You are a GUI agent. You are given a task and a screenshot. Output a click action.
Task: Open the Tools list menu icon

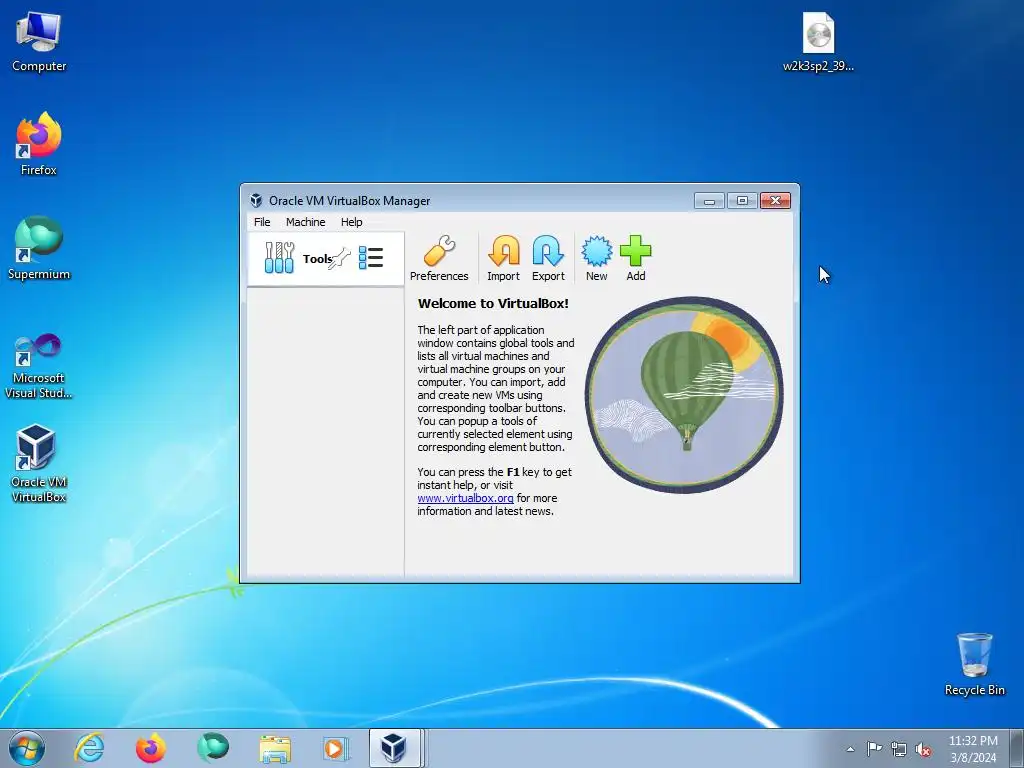point(371,258)
